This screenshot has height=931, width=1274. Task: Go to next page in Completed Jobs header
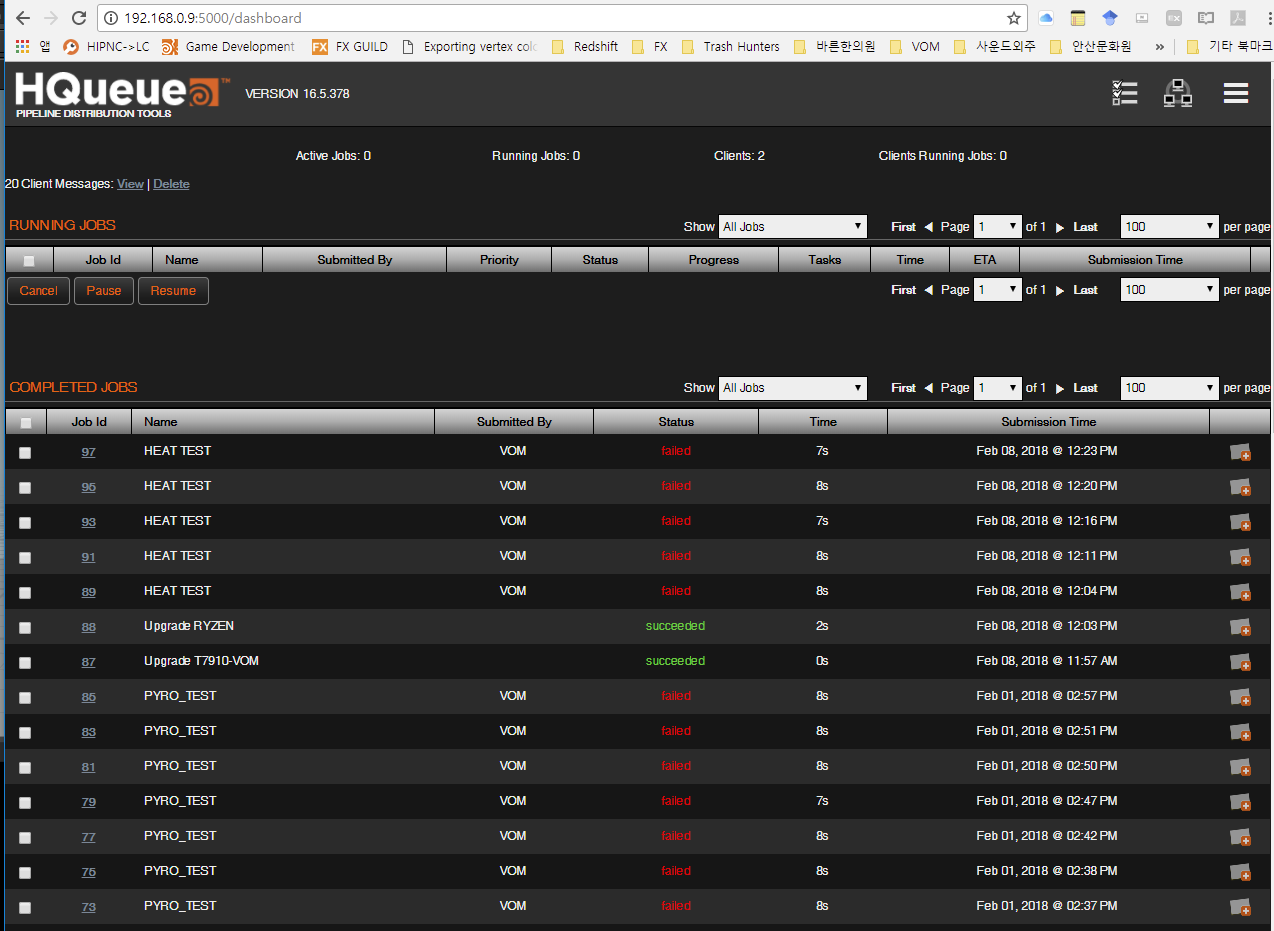pyautogui.click(x=1060, y=388)
